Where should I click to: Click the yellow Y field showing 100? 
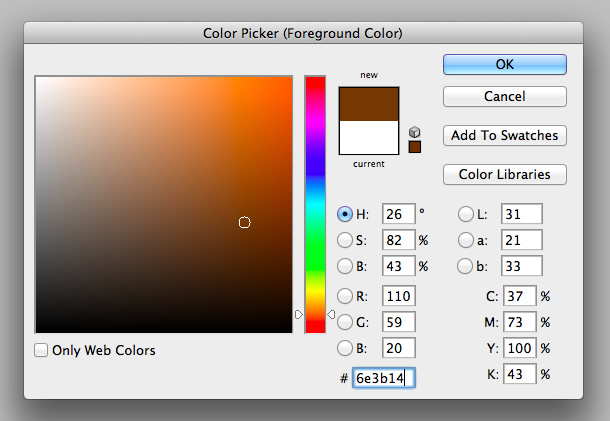520,348
